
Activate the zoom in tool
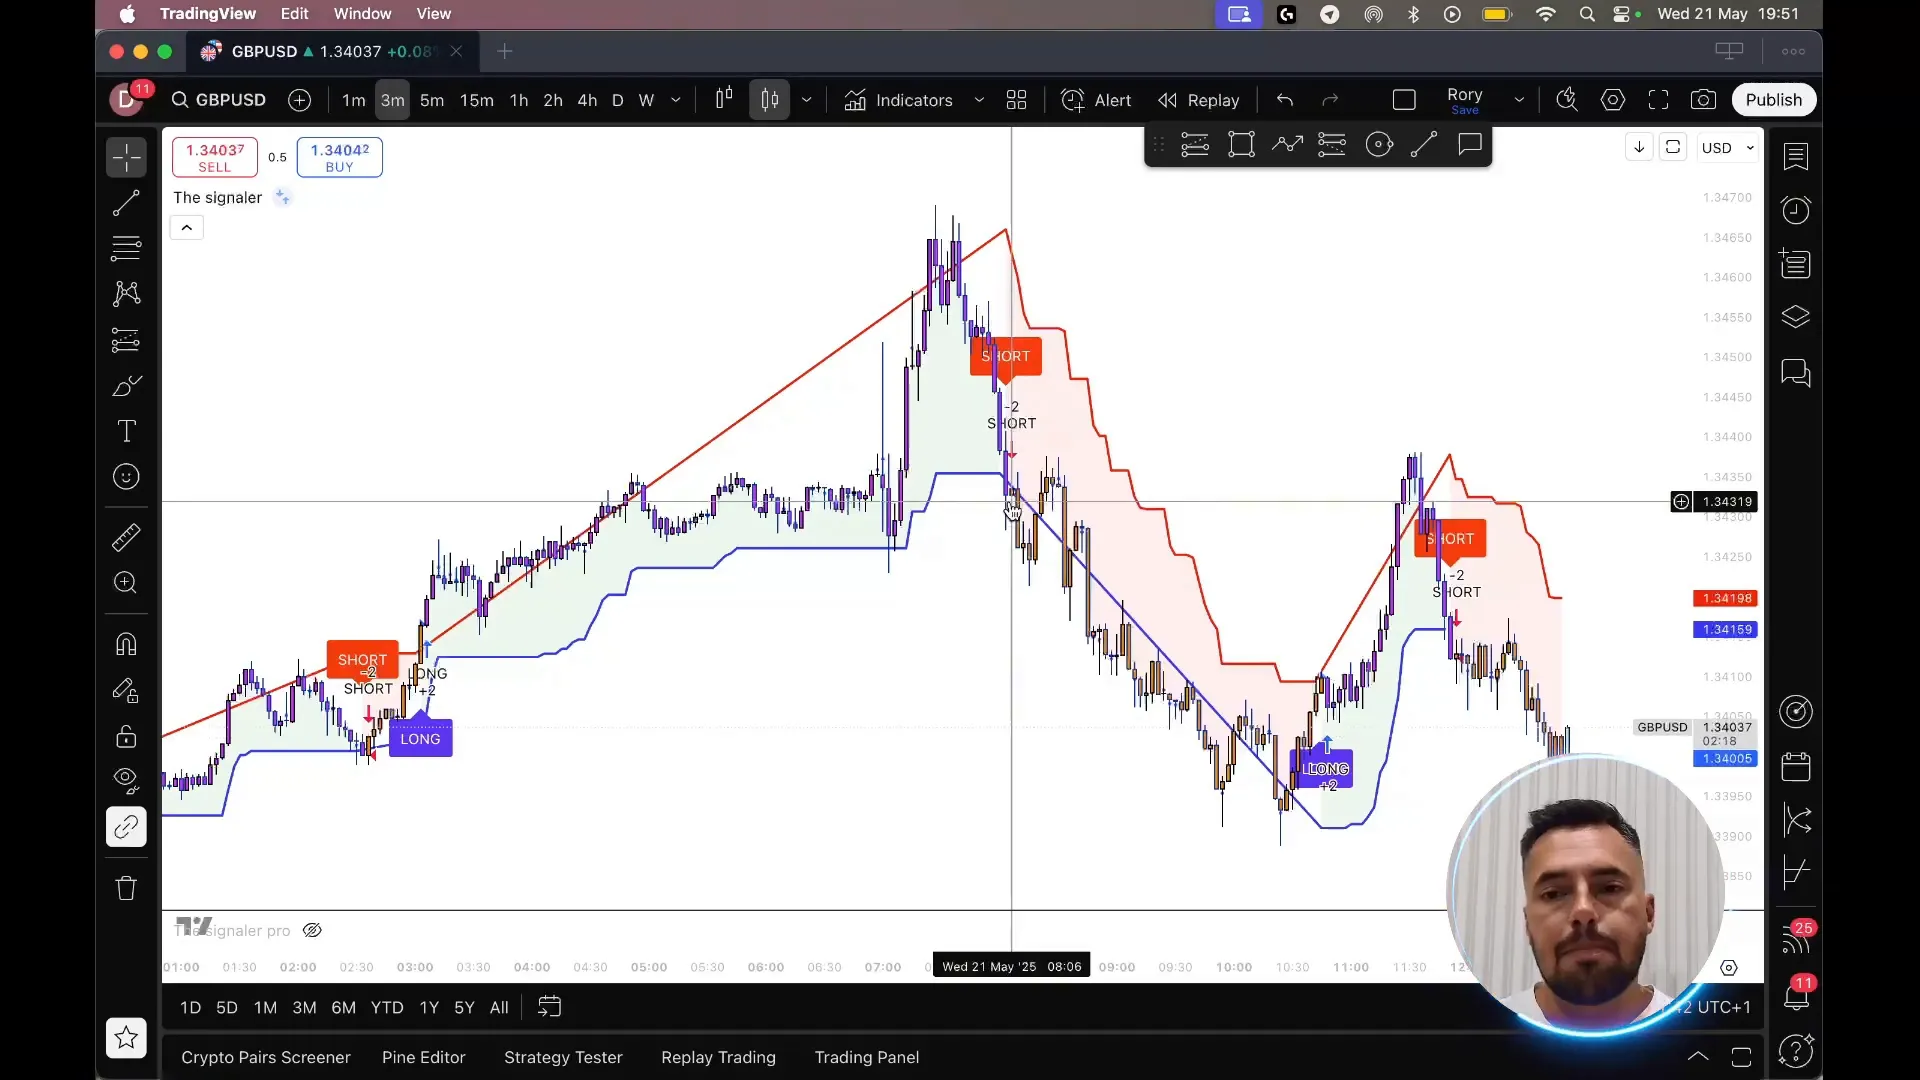[x=126, y=583]
